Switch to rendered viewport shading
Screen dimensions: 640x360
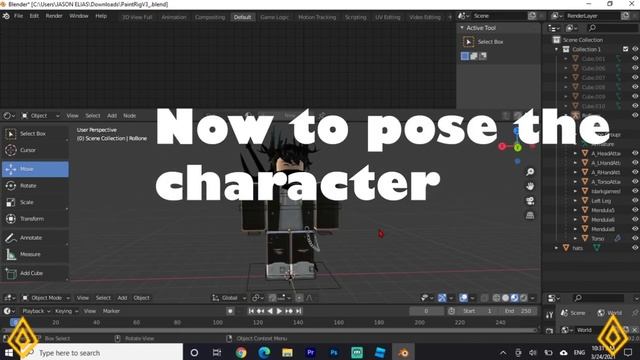[524, 298]
